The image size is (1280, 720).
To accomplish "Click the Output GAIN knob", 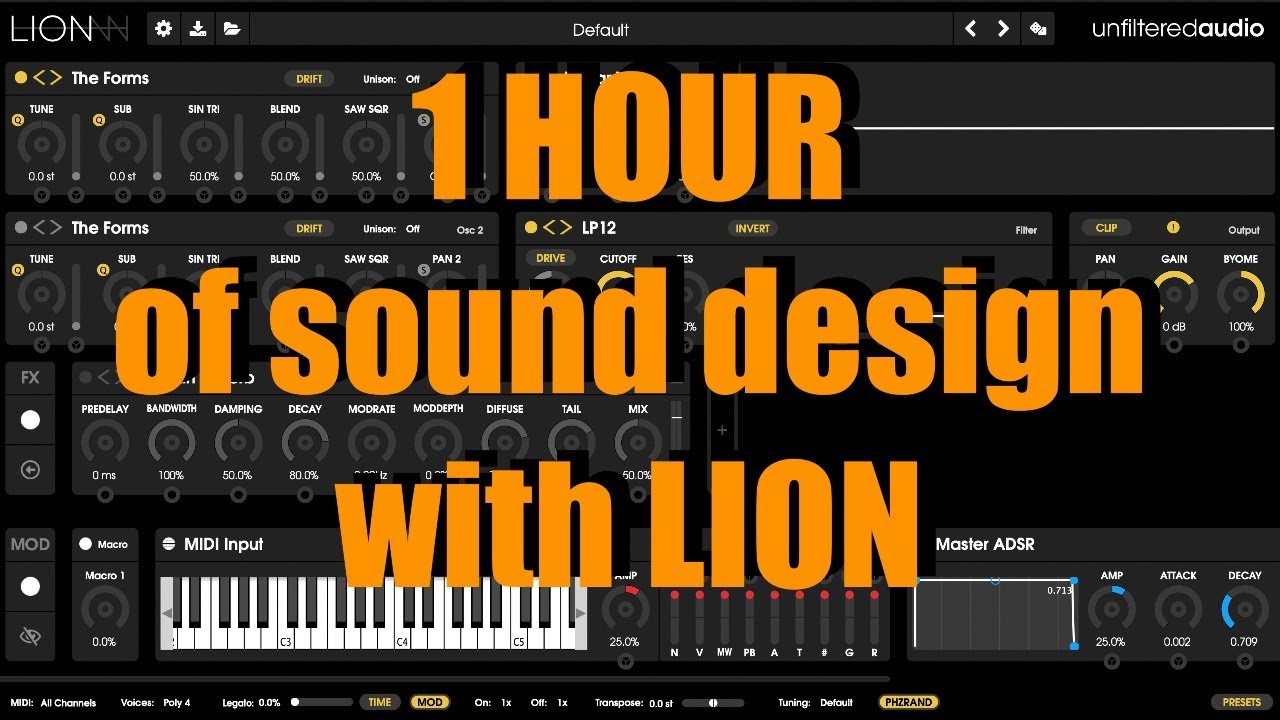I will coord(1174,294).
